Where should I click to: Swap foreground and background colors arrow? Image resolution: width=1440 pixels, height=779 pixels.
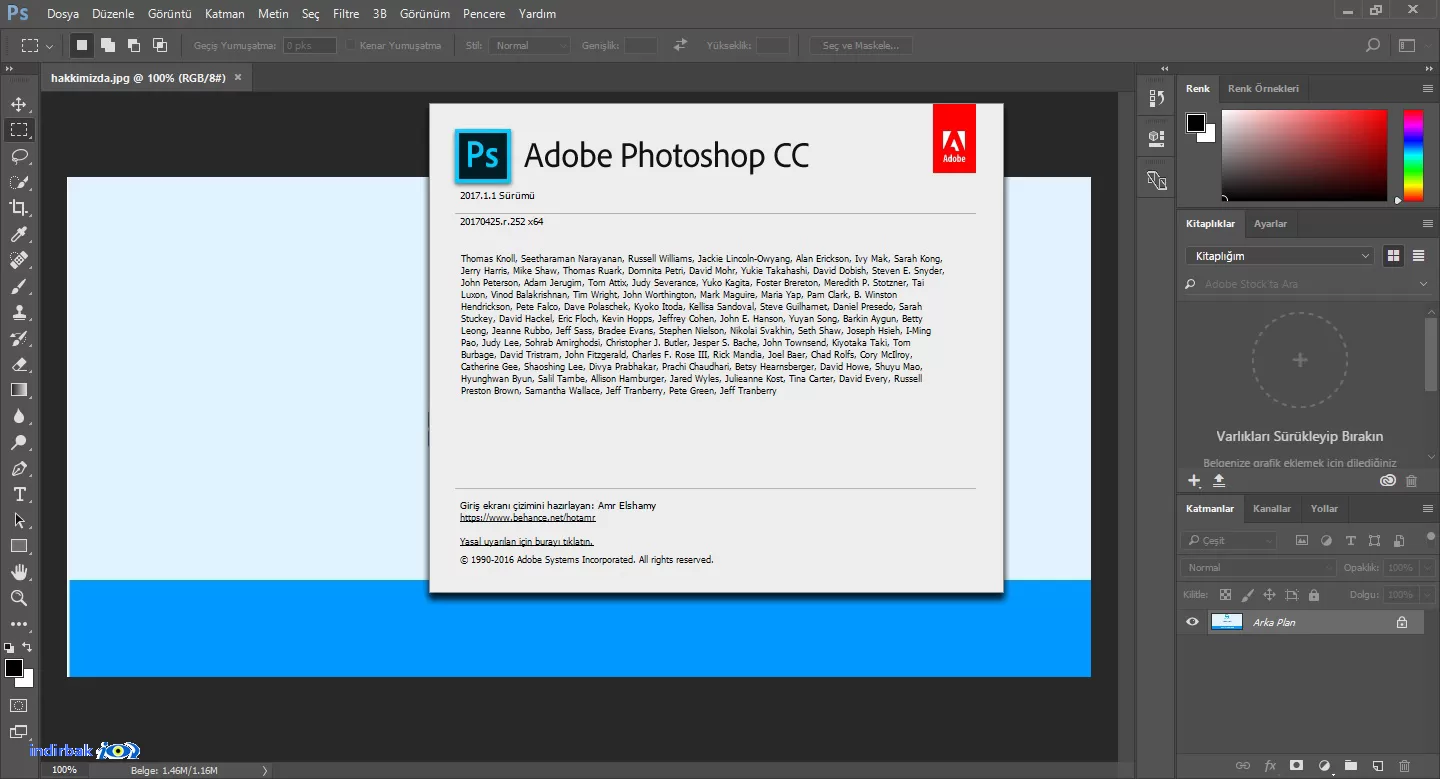pyautogui.click(x=27, y=647)
